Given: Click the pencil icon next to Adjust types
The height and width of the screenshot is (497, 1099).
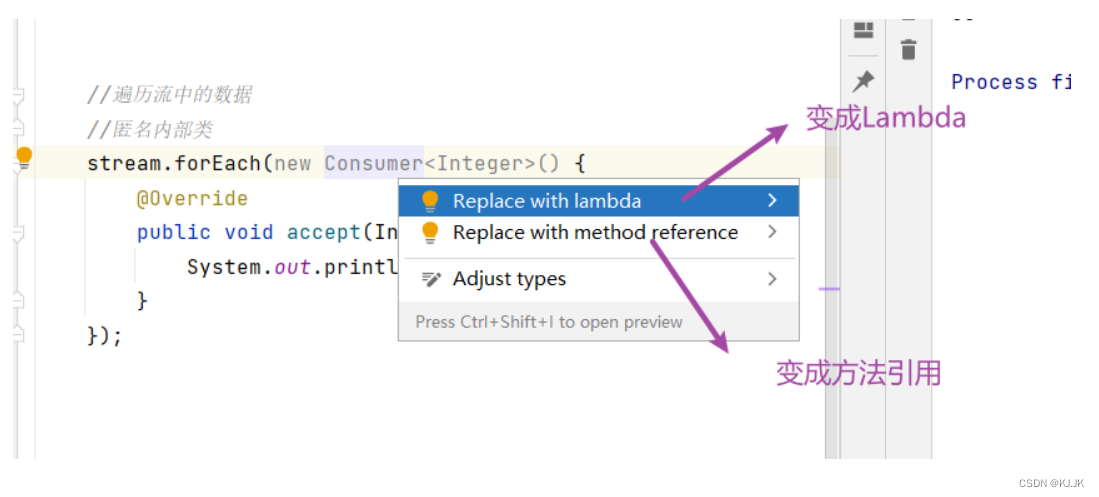Looking at the screenshot, I should (x=430, y=279).
